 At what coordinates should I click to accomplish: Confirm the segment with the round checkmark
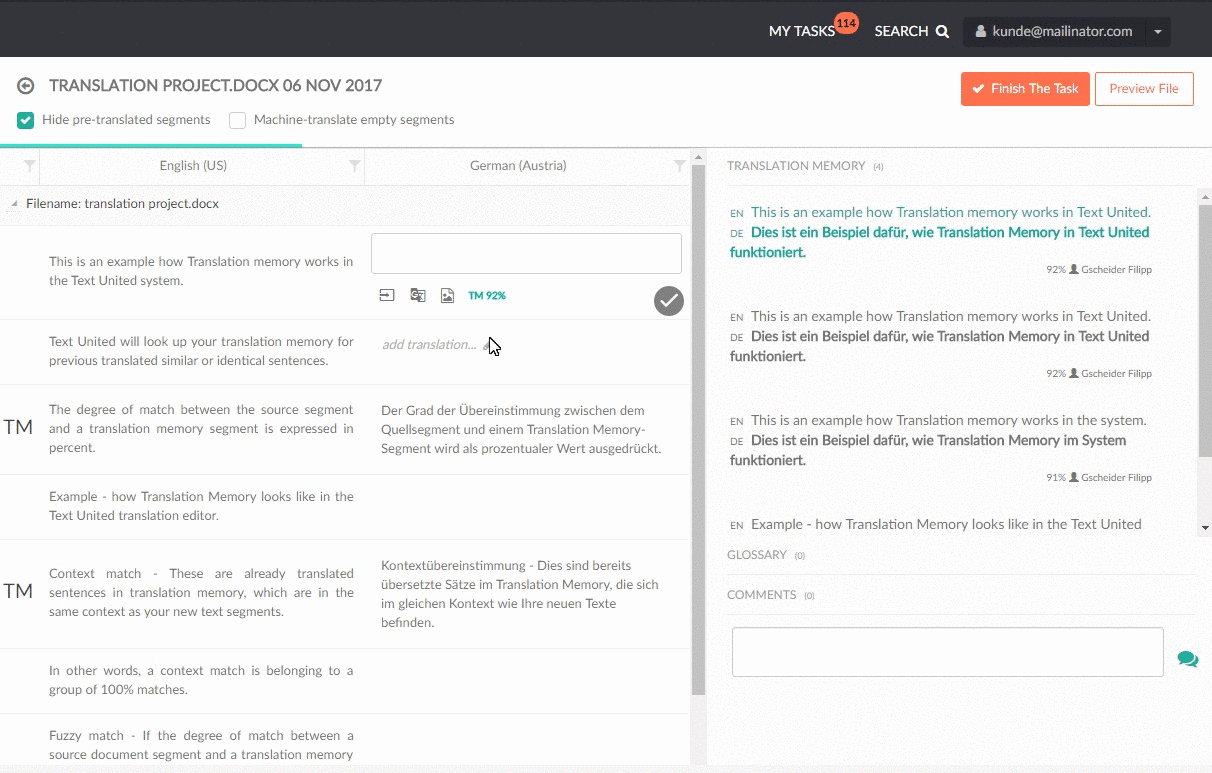coord(669,300)
